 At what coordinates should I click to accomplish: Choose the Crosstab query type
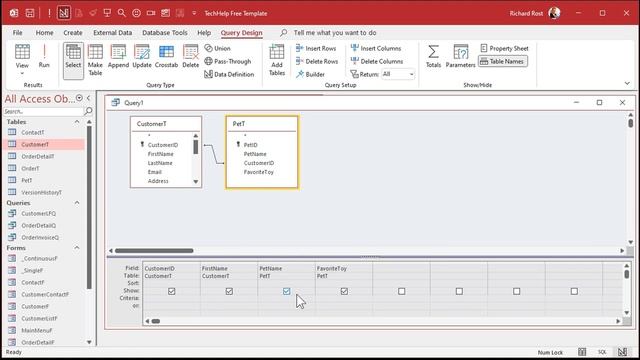pyautogui.click(x=166, y=56)
